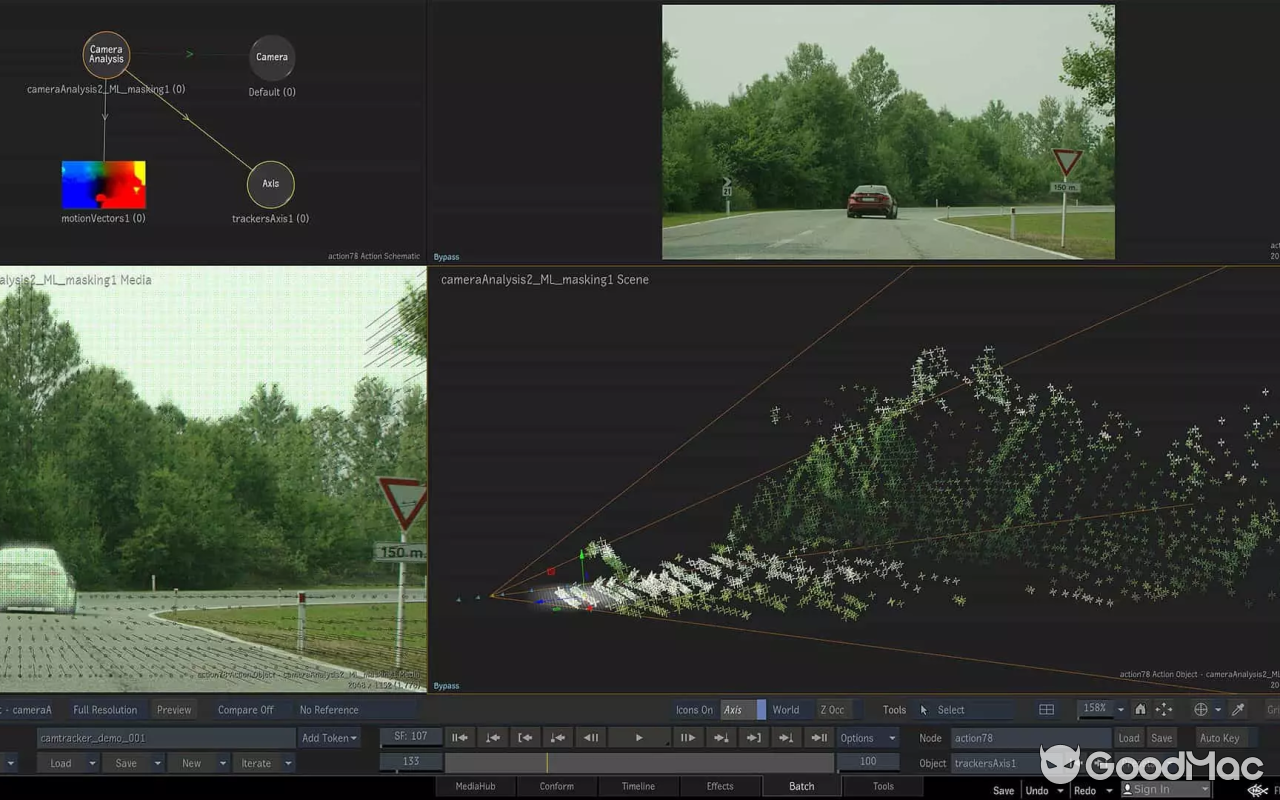Viewport: 1280px width, 800px height.
Task: Click the motionVectors1 node thumbnail
Action: click(x=103, y=184)
